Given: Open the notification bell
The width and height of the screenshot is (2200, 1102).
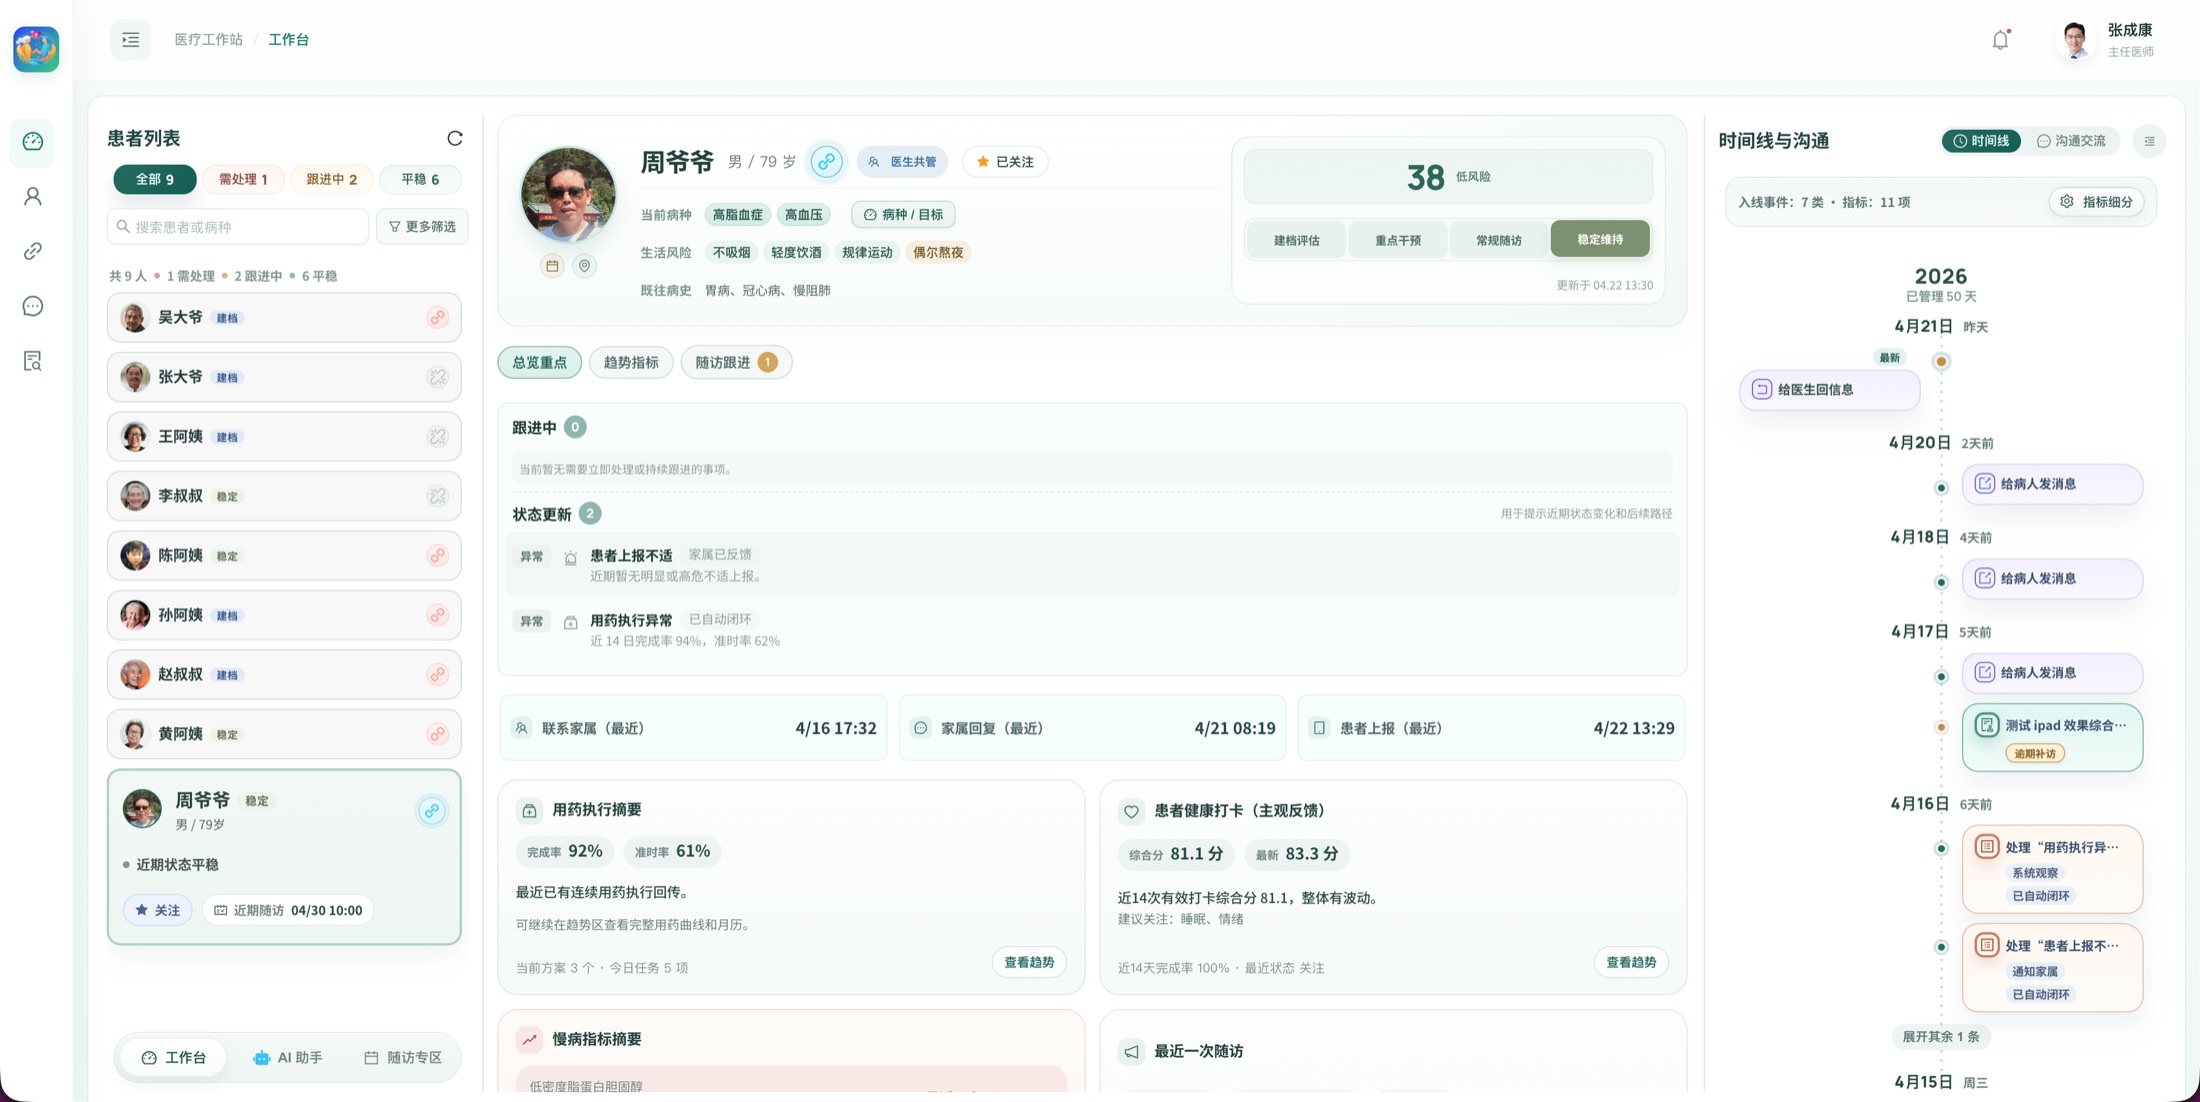Looking at the screenshot, I should [2000, 40].
